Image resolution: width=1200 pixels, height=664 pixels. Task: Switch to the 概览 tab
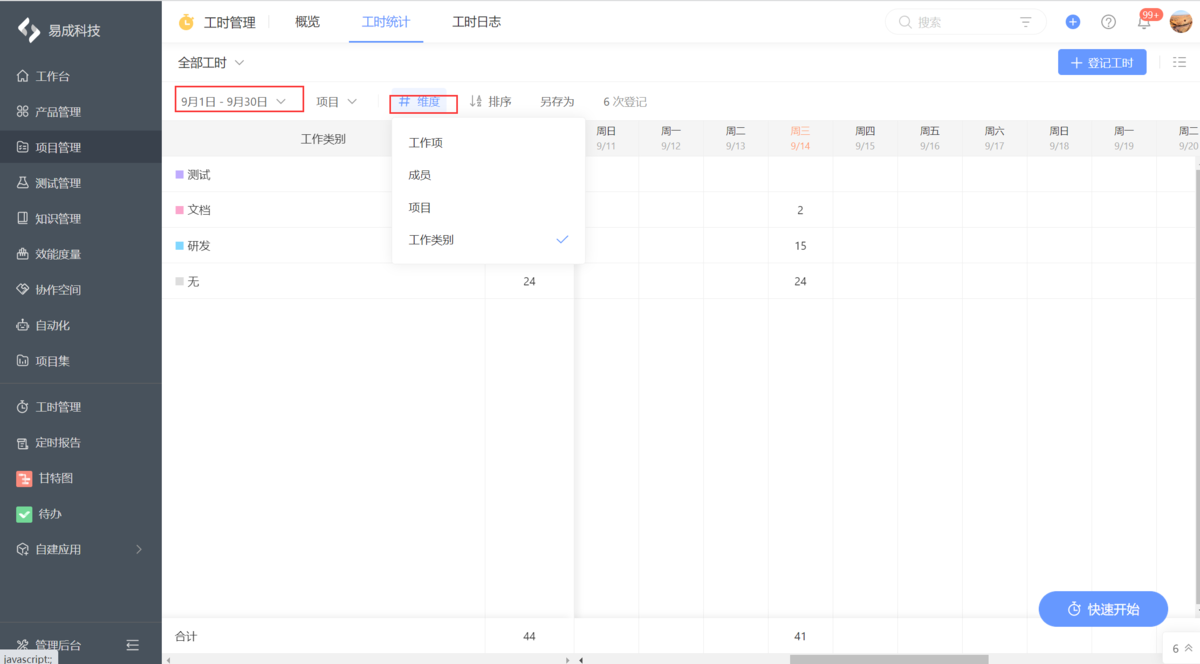pyautogui.click(x=307, y=21)
